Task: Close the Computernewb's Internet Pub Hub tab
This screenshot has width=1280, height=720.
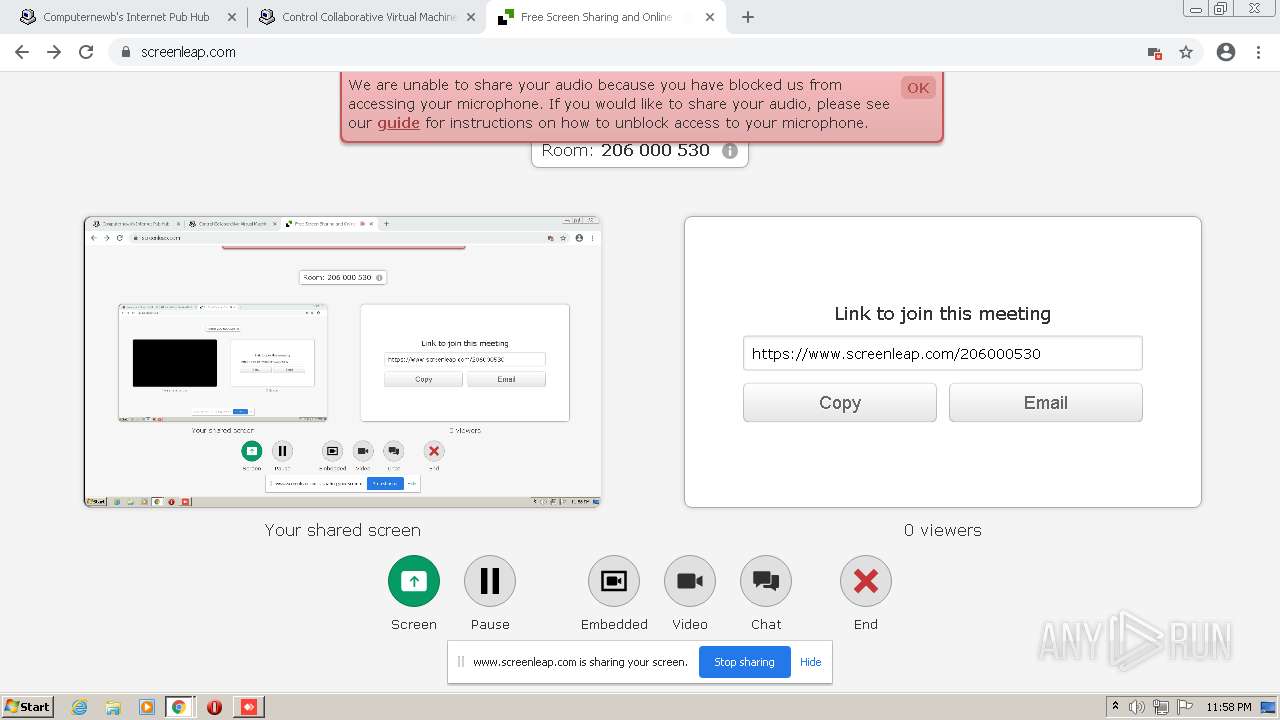Action: (x=232, y=17)
